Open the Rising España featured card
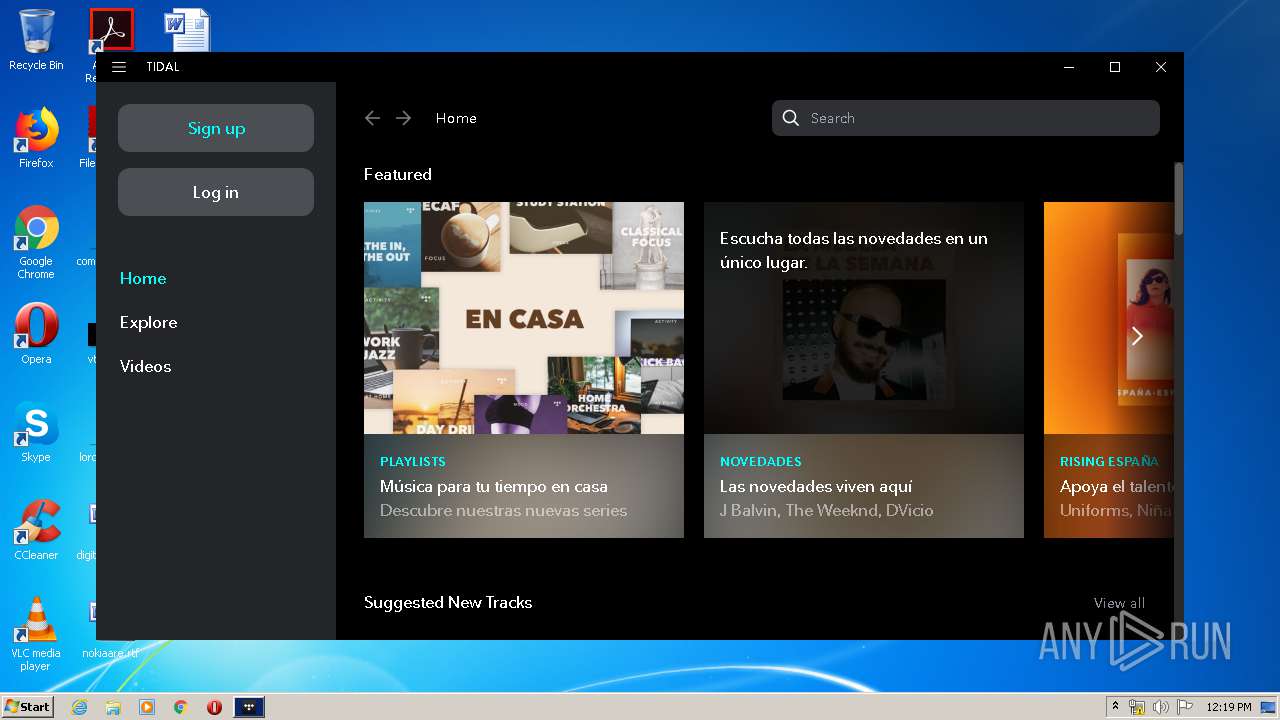This screenshot has height=720, width=1280. pos(1109,370)
